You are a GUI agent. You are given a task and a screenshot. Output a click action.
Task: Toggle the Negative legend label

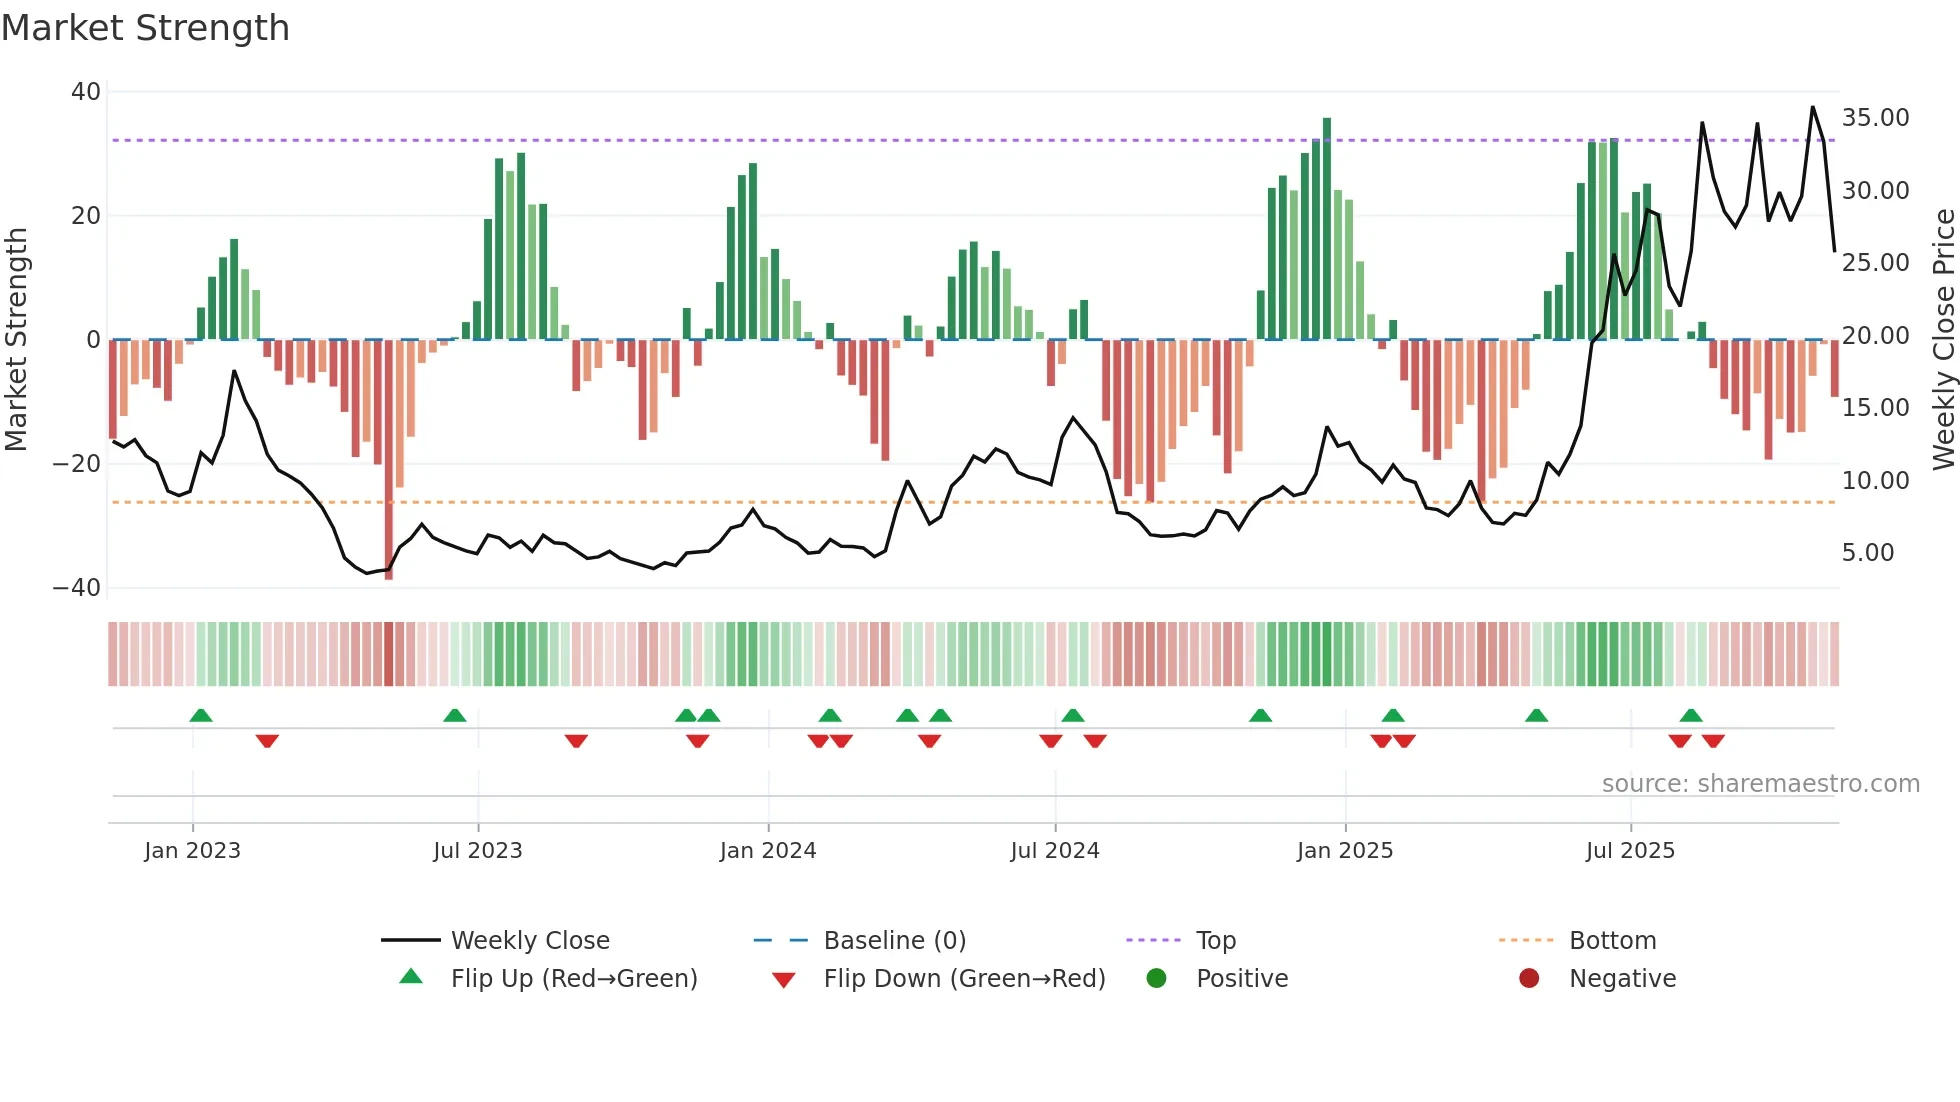(x=1623, y=978)
